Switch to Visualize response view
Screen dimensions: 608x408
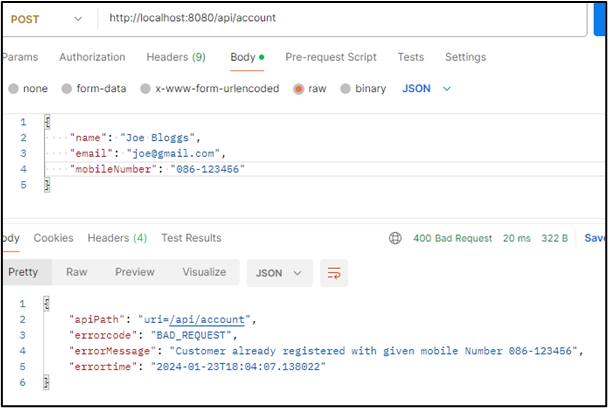click(x=204, y=272)
